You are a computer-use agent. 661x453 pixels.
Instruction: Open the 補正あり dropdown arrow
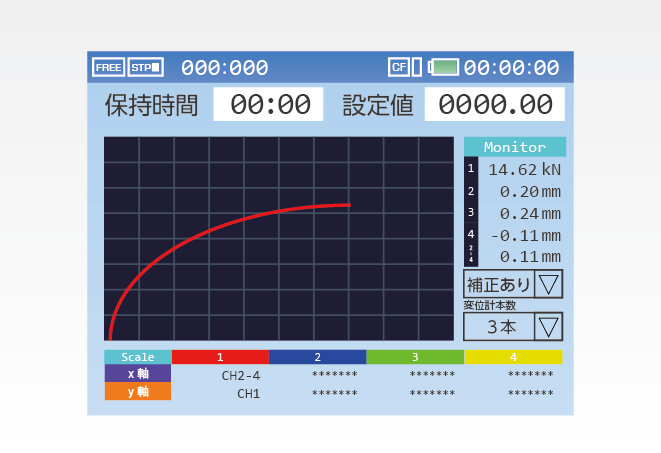tap(548, 284)
